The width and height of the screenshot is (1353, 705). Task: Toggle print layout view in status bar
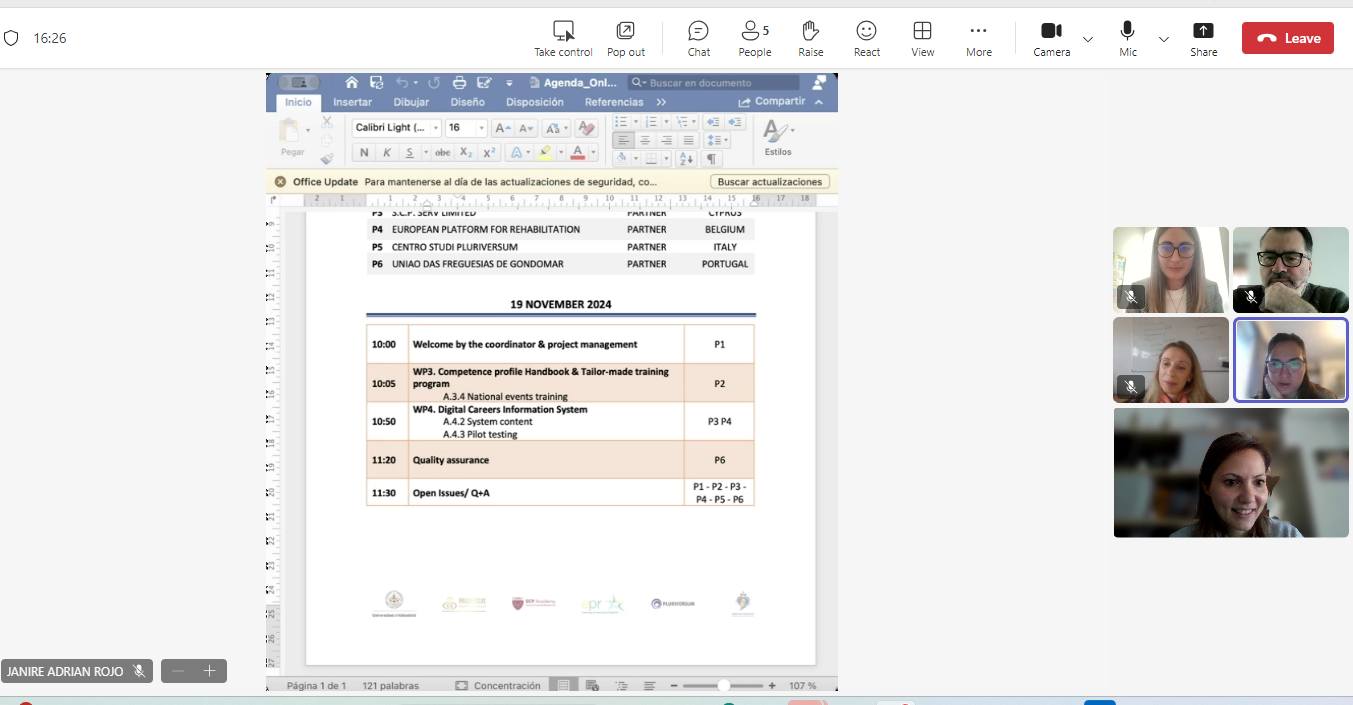click(x=564, y=686)
